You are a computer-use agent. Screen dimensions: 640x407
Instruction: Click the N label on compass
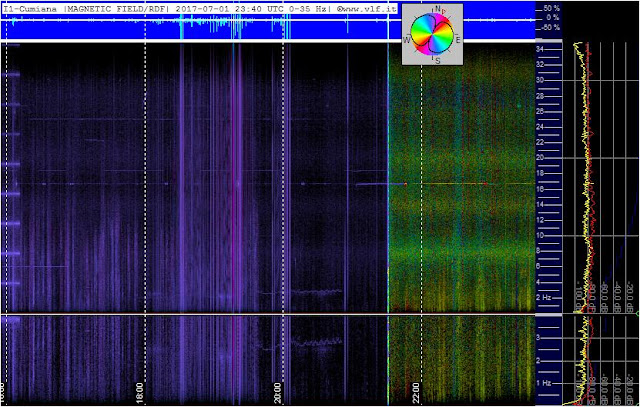[x=438, y=9]
